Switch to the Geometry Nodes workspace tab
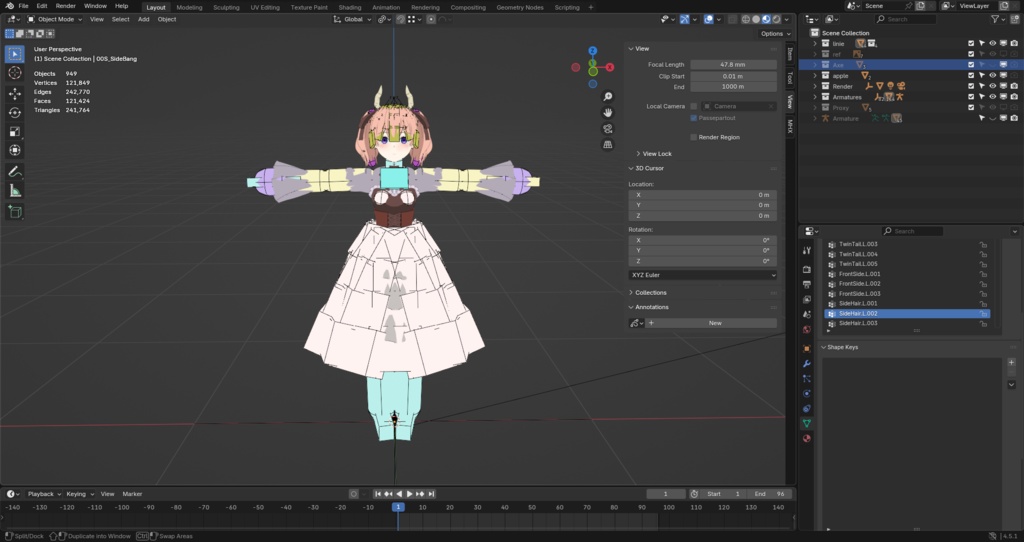 [x=520, y=7]
